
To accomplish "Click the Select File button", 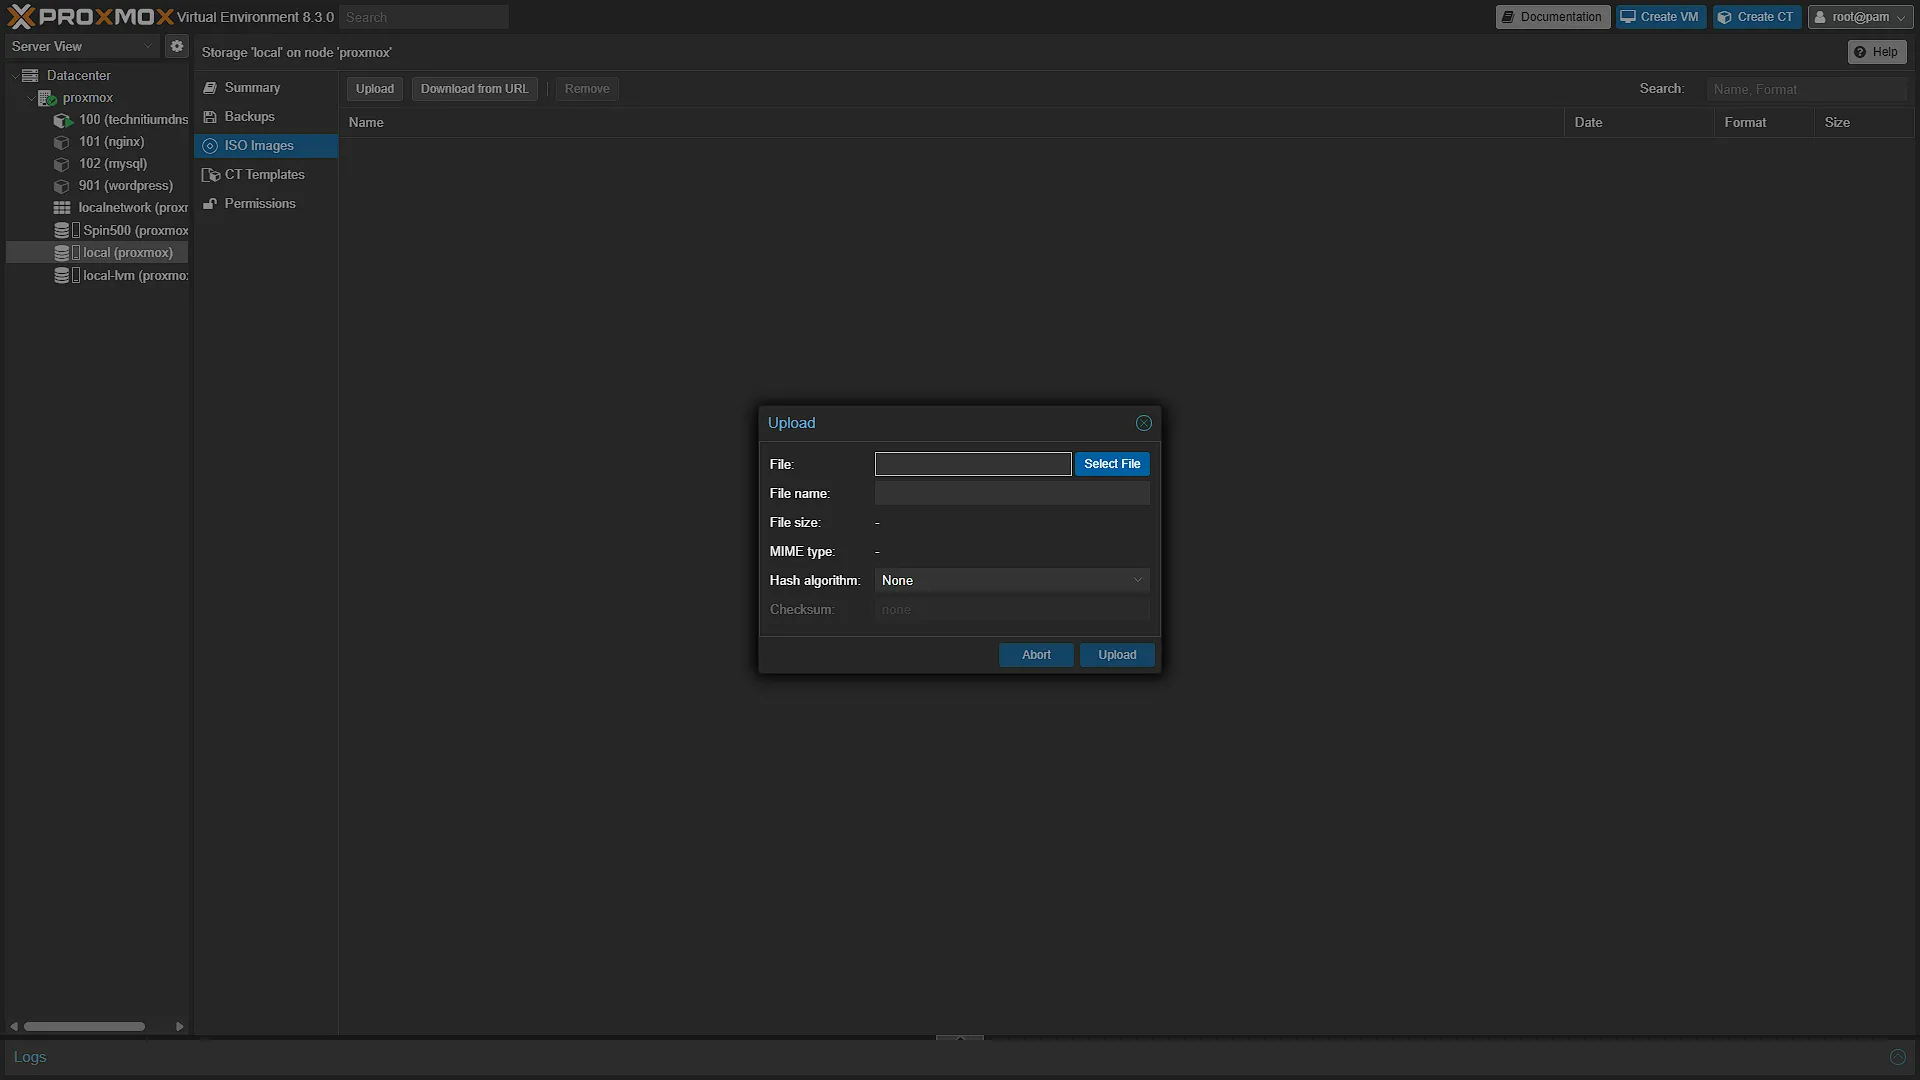I will [x=1112, y=464].
